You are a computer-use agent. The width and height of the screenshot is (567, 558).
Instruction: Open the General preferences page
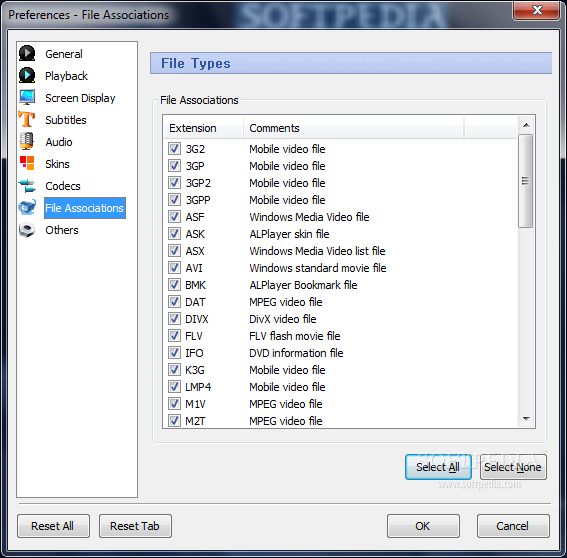64,54
